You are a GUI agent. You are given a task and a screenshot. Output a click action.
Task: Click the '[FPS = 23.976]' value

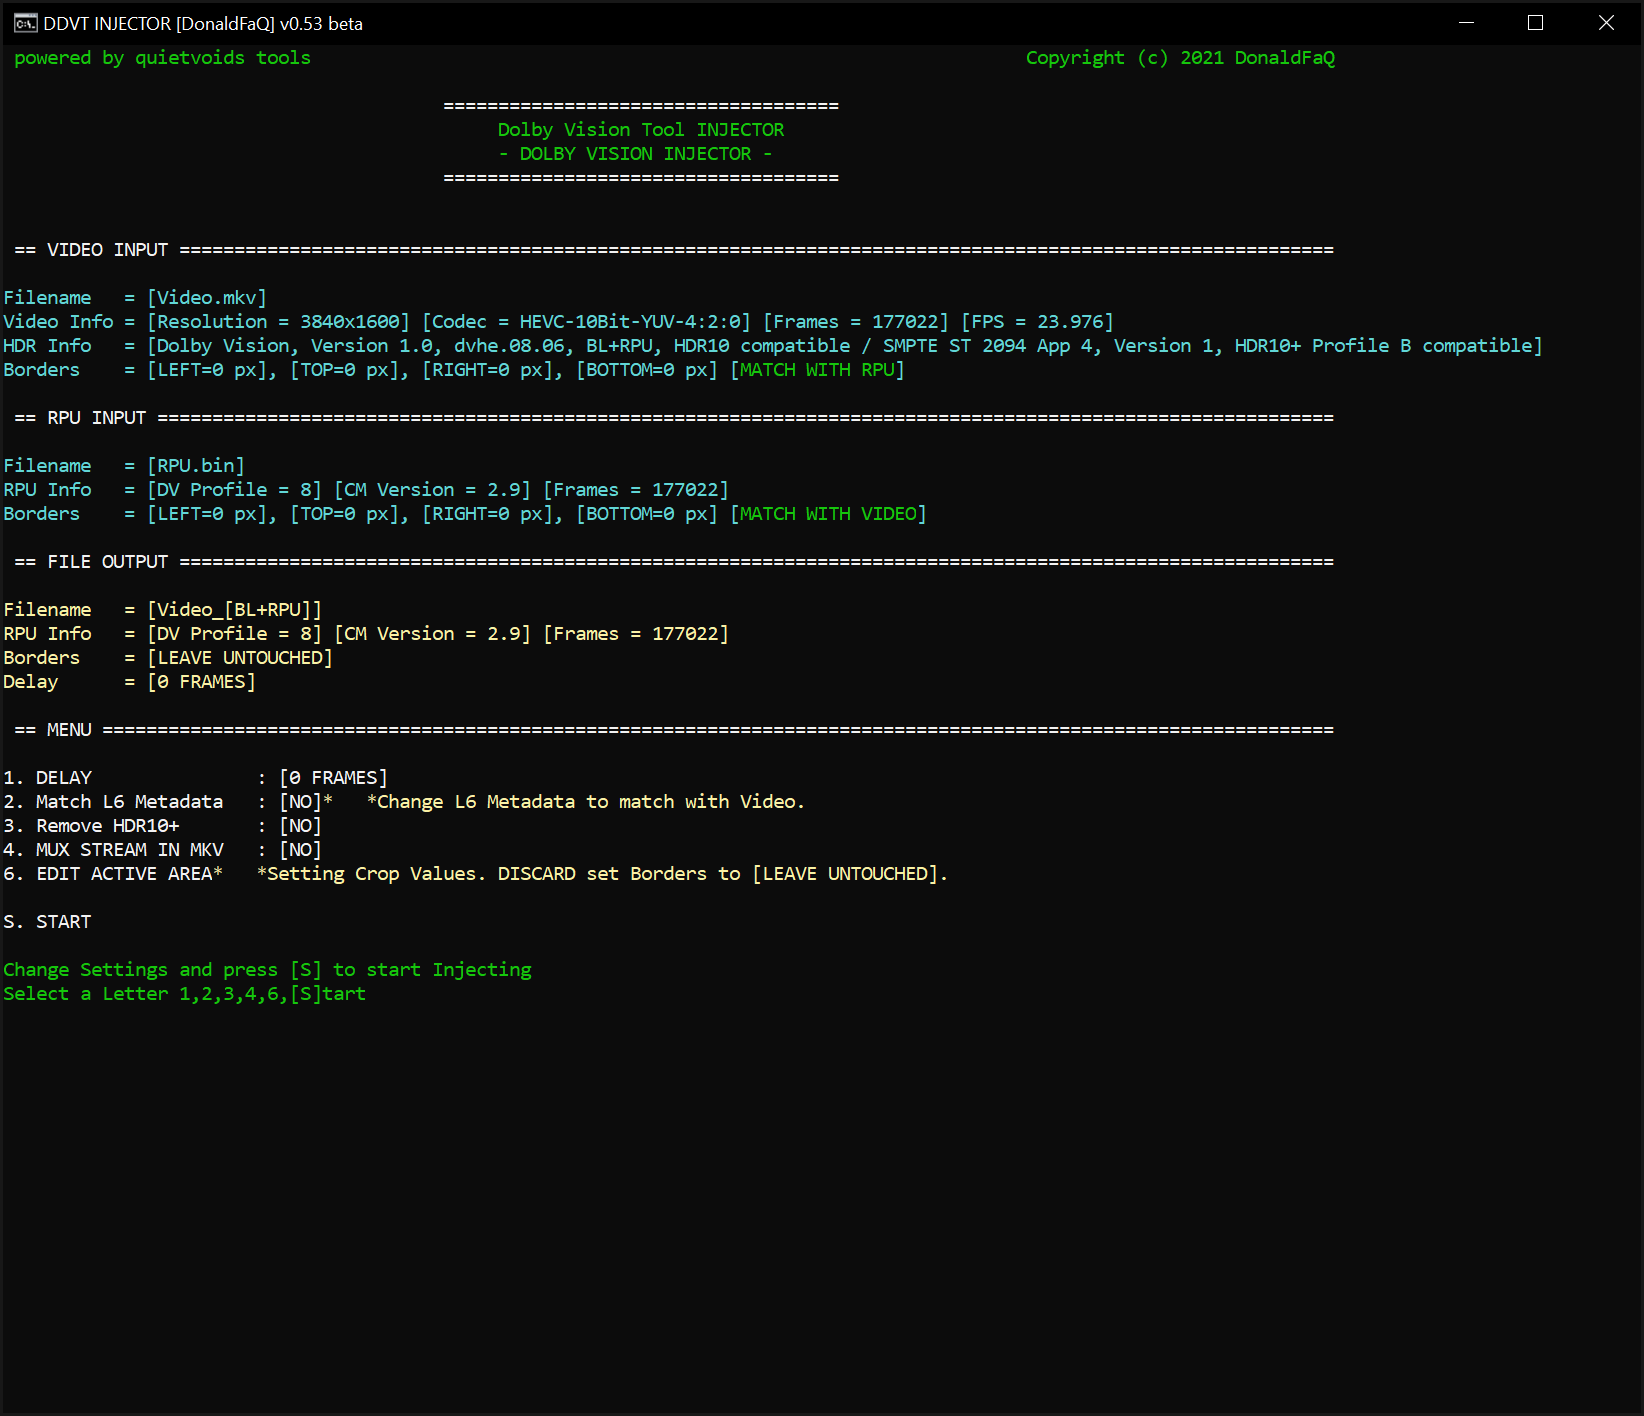pos(1037,322)
